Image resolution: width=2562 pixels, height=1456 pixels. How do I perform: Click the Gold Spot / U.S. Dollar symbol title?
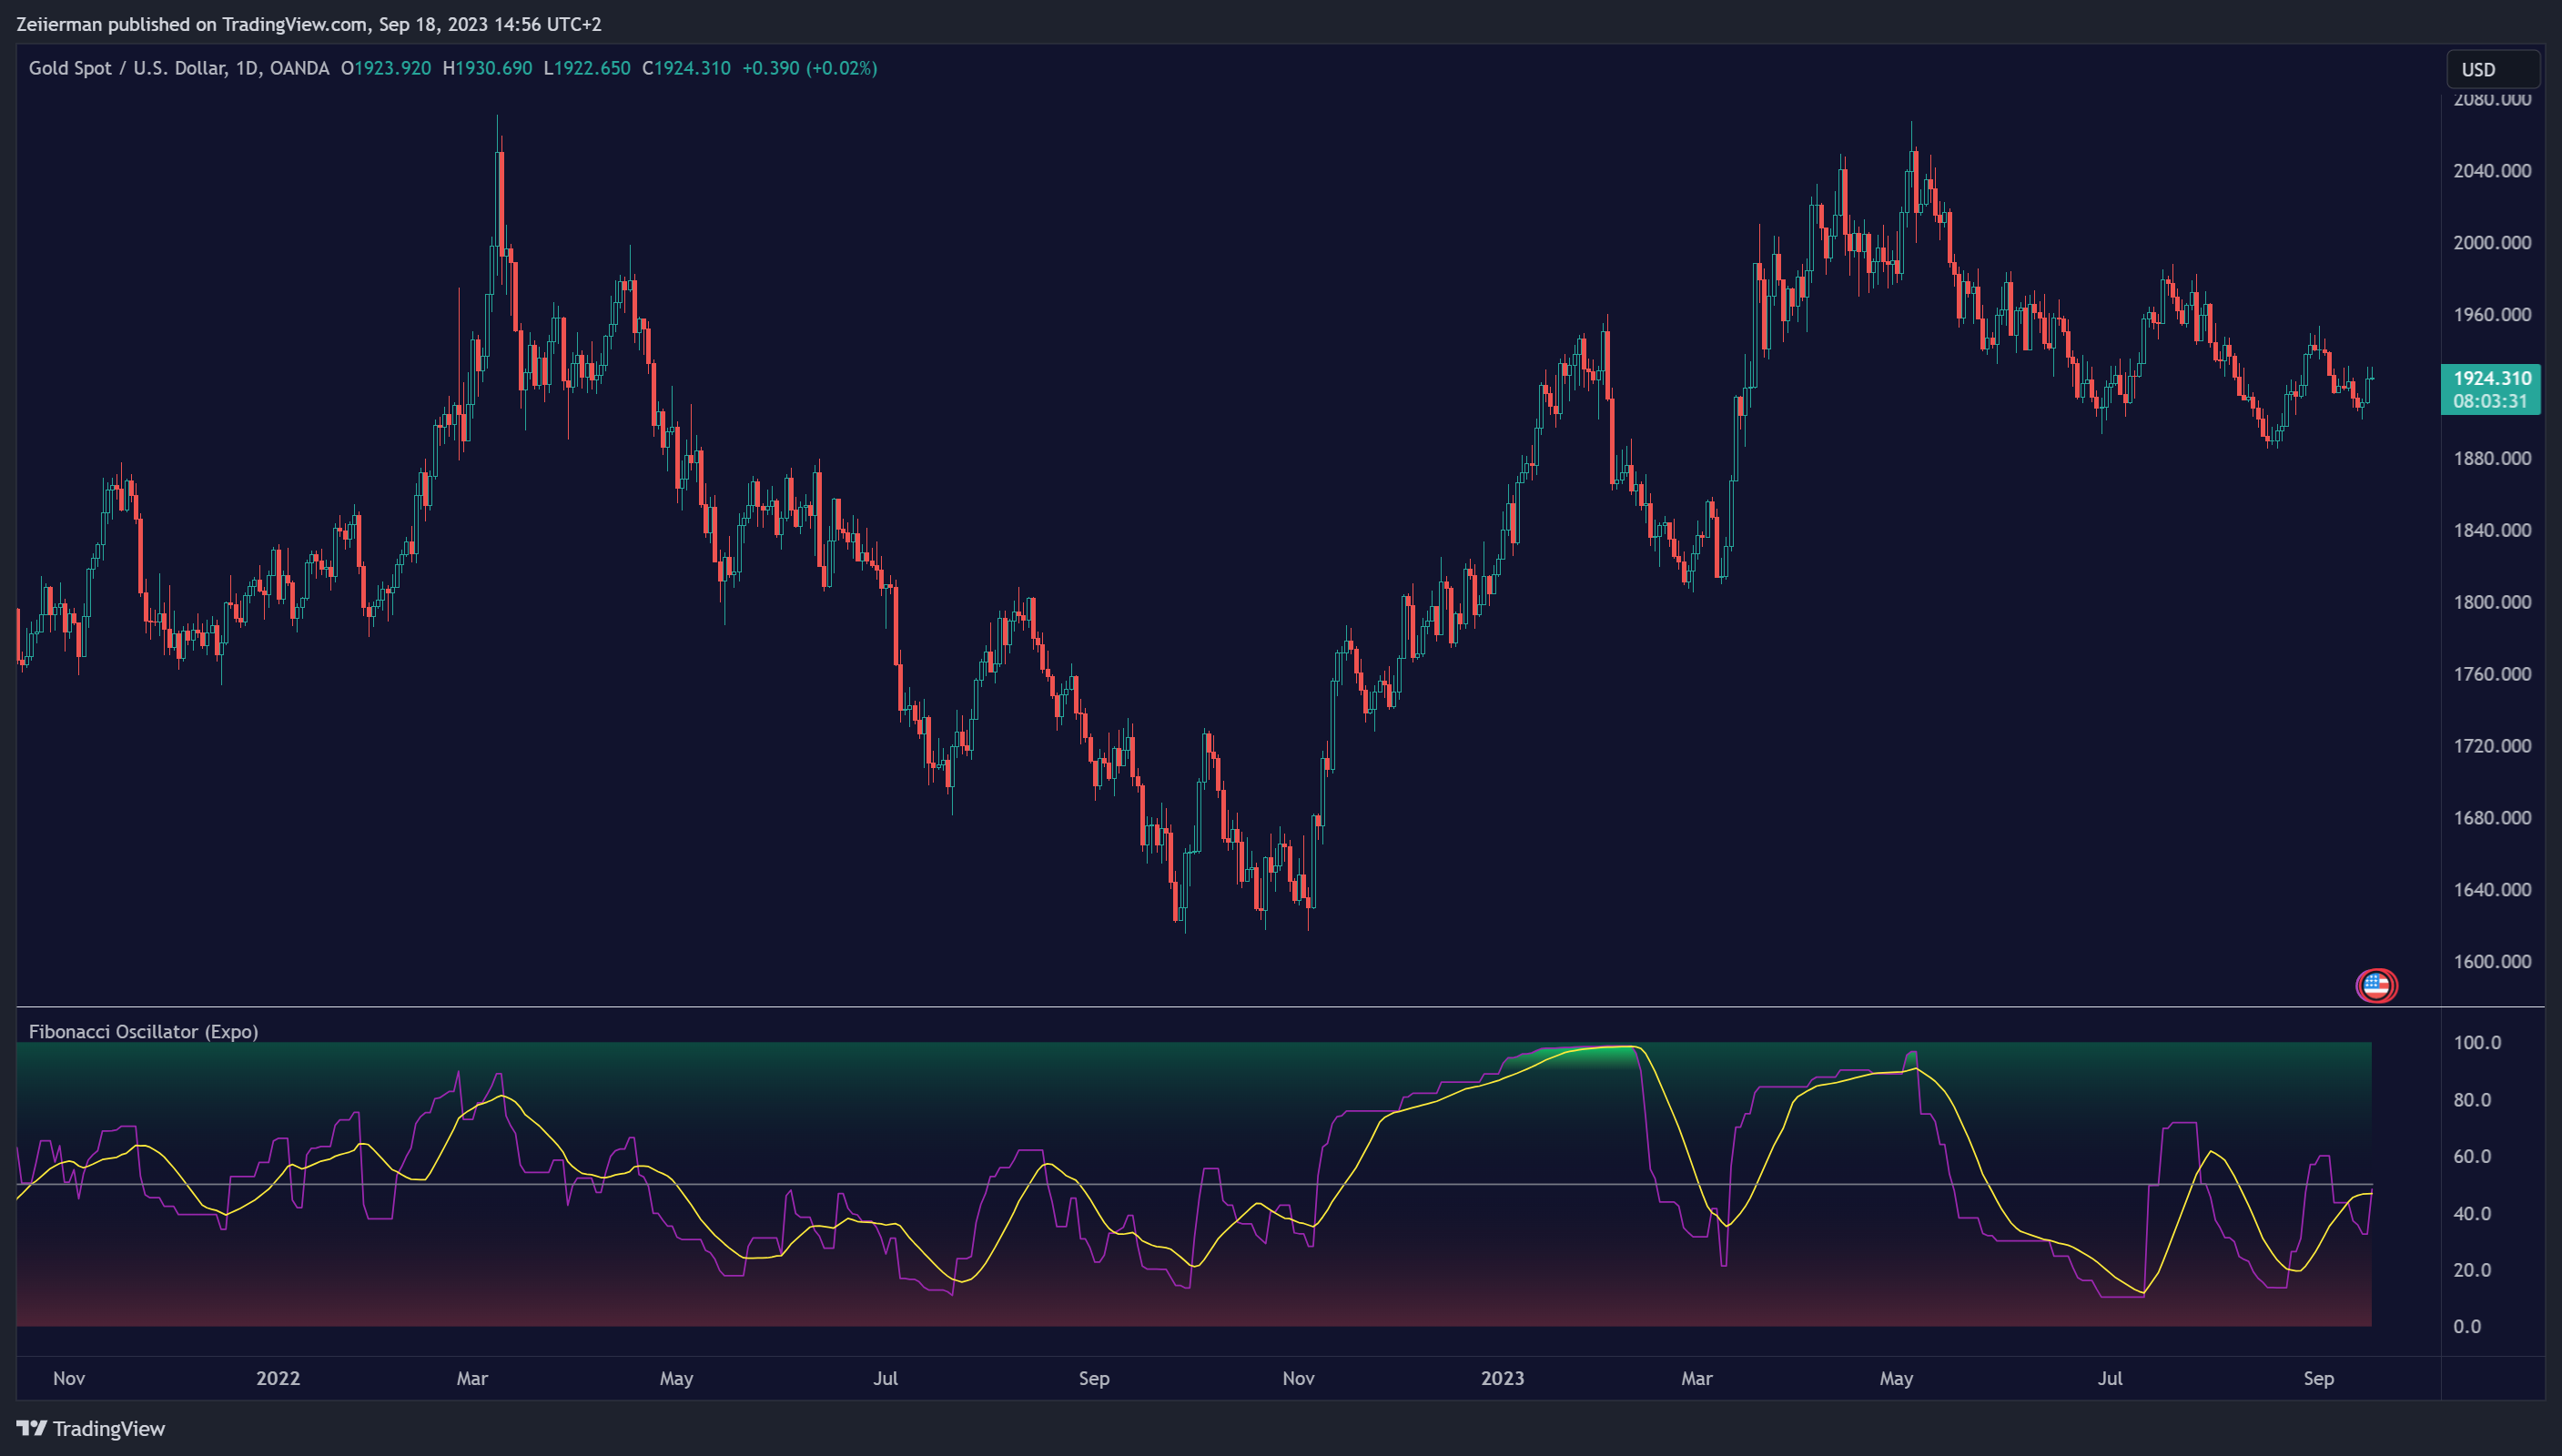pos(179,68)
